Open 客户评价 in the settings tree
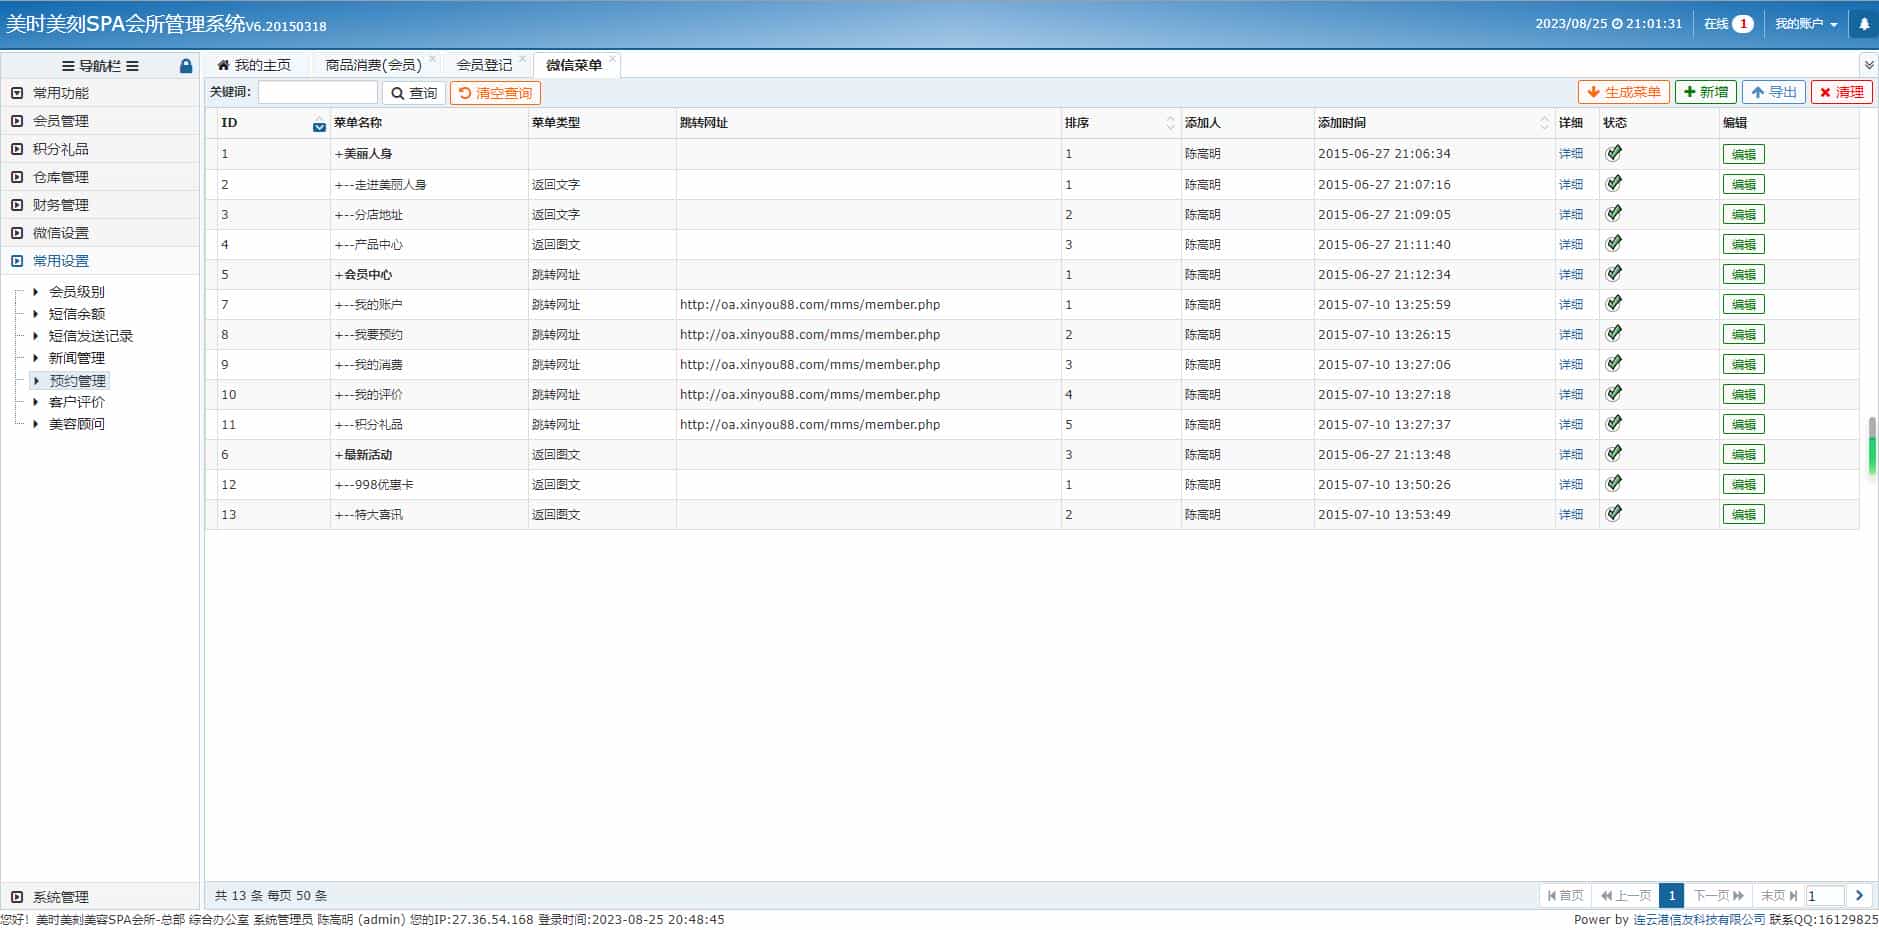 tap(77, 402)
